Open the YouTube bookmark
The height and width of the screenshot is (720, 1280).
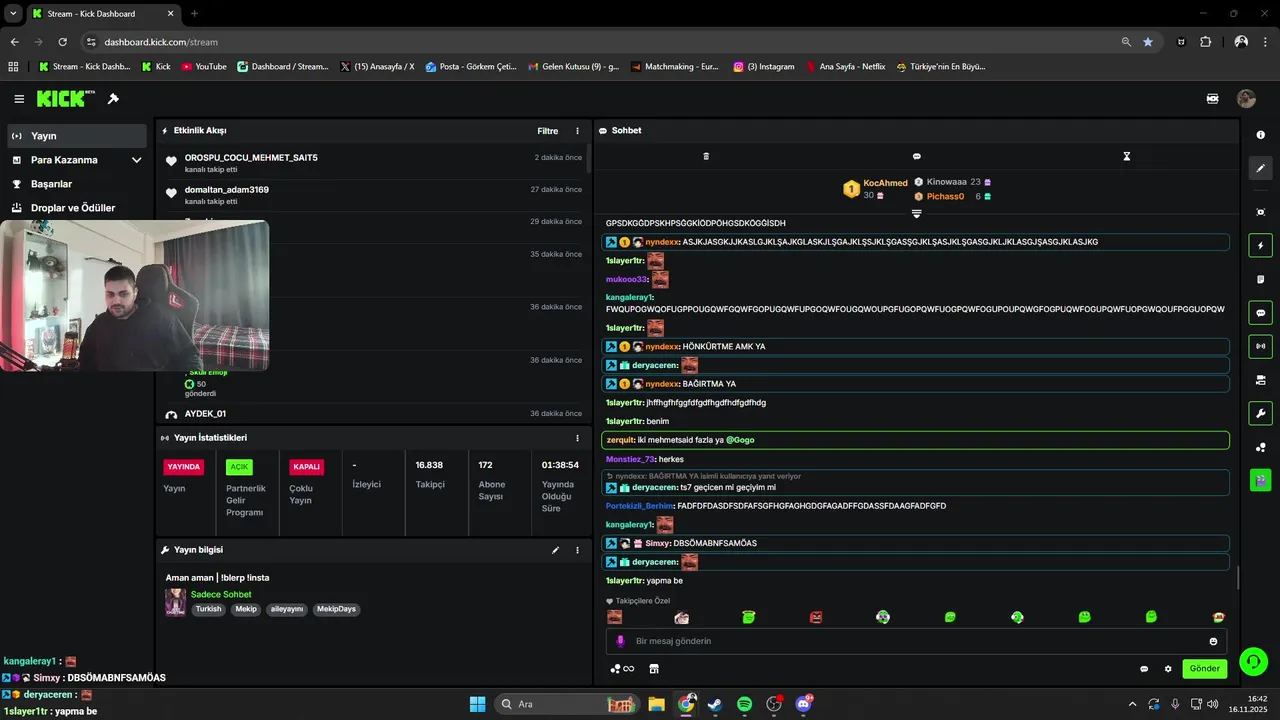pyautogui.click(x=204, y=67)
